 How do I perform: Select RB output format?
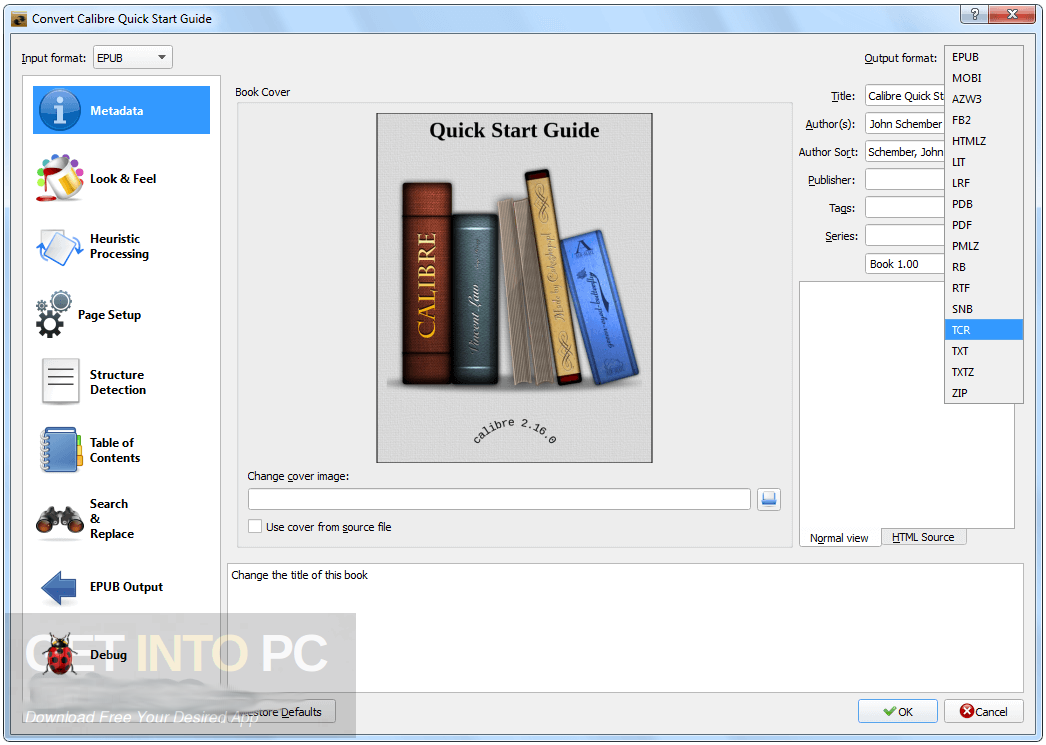[x=983, y=267]
